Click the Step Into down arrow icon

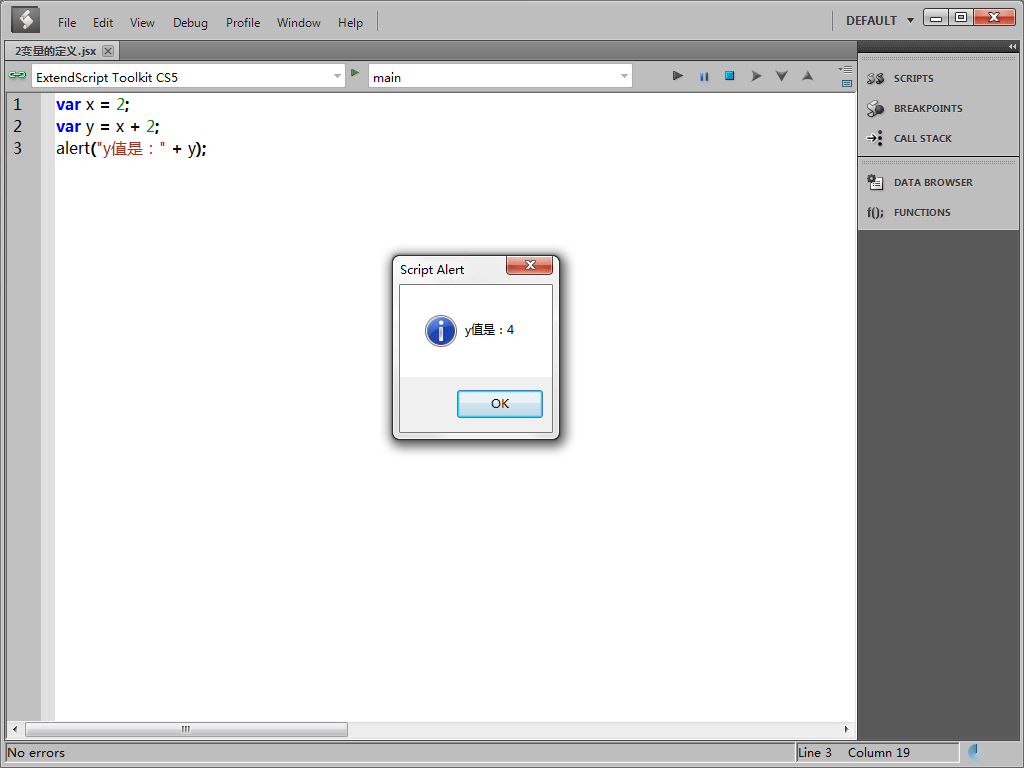point(781,76)
